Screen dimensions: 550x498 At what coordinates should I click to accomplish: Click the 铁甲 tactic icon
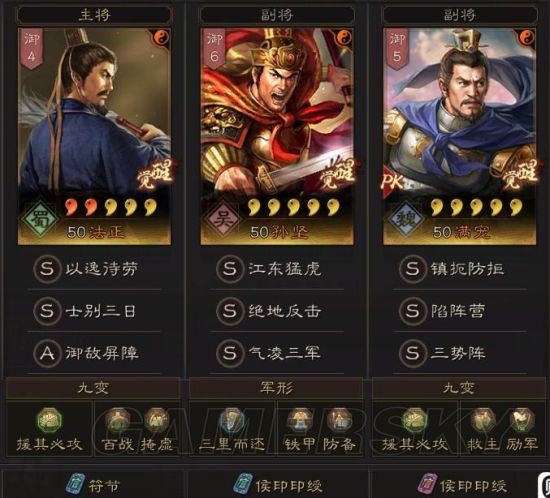tap(300, 420)
